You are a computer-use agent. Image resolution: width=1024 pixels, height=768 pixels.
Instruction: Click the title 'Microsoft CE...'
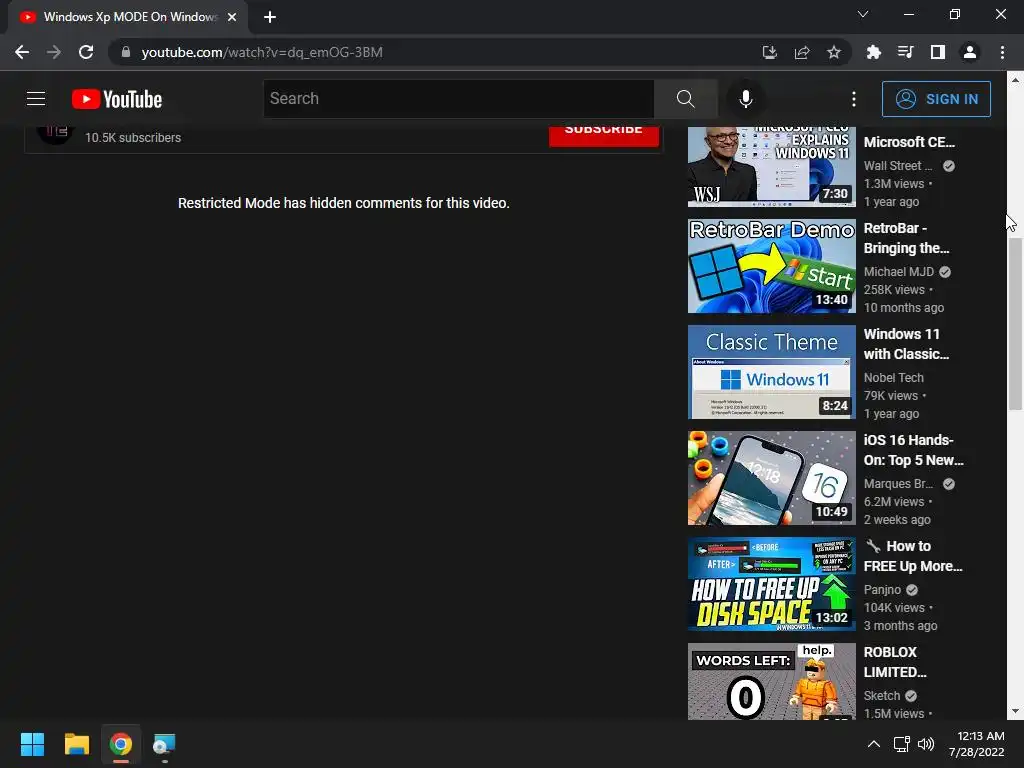coord(909,142)
